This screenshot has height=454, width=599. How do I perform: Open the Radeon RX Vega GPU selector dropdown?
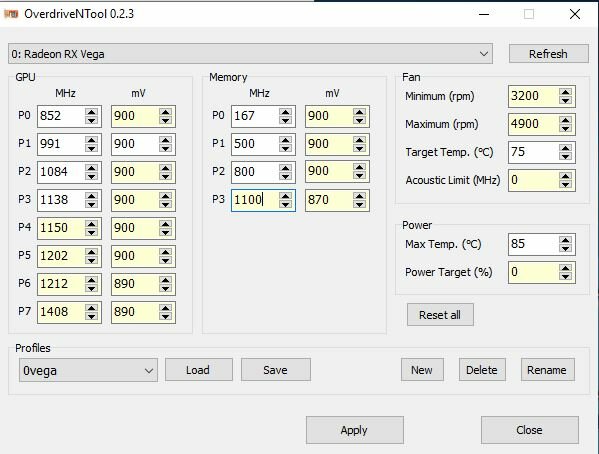[250, 54]
